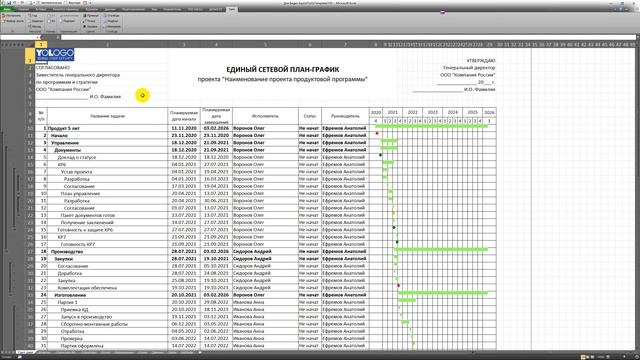Click the green Gantt bar of Продукт 5 лет
This screenshot has width=640, height=360.
click(431, 126)
